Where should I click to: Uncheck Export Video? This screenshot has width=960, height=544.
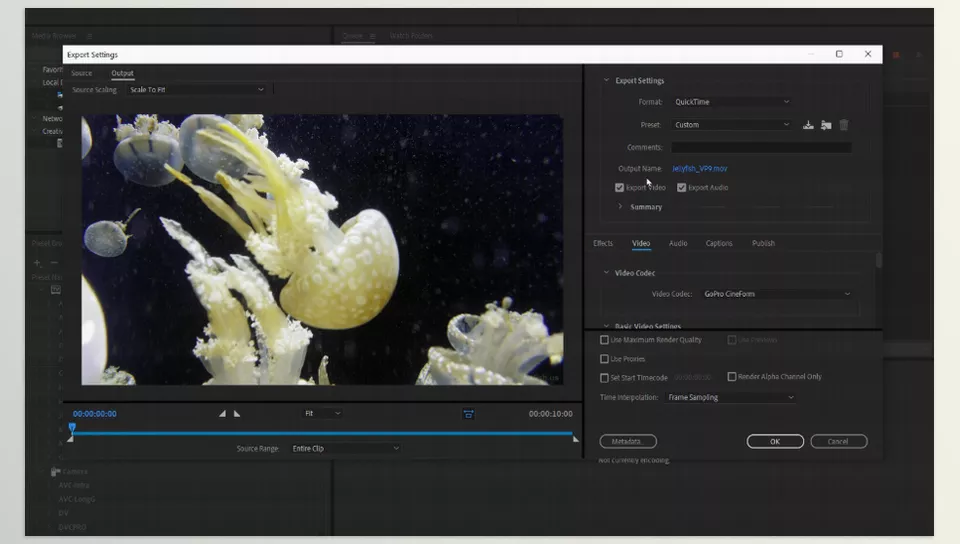[x=620, y=187]
